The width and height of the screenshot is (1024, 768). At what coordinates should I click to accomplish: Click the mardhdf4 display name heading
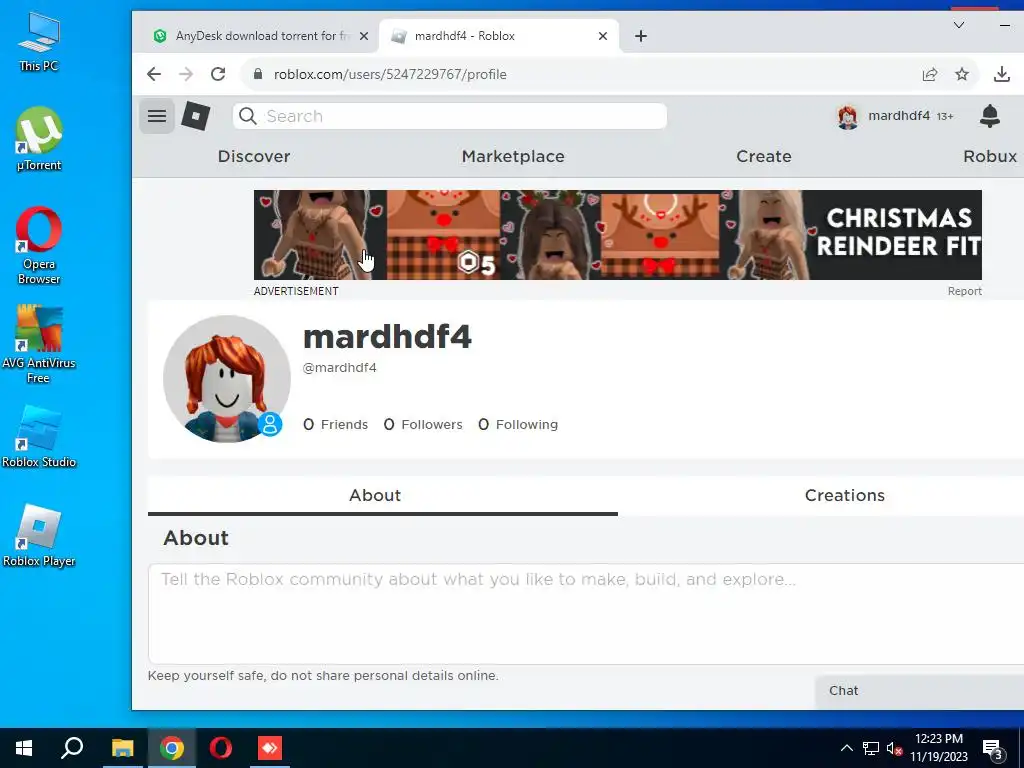click(387, 337)
